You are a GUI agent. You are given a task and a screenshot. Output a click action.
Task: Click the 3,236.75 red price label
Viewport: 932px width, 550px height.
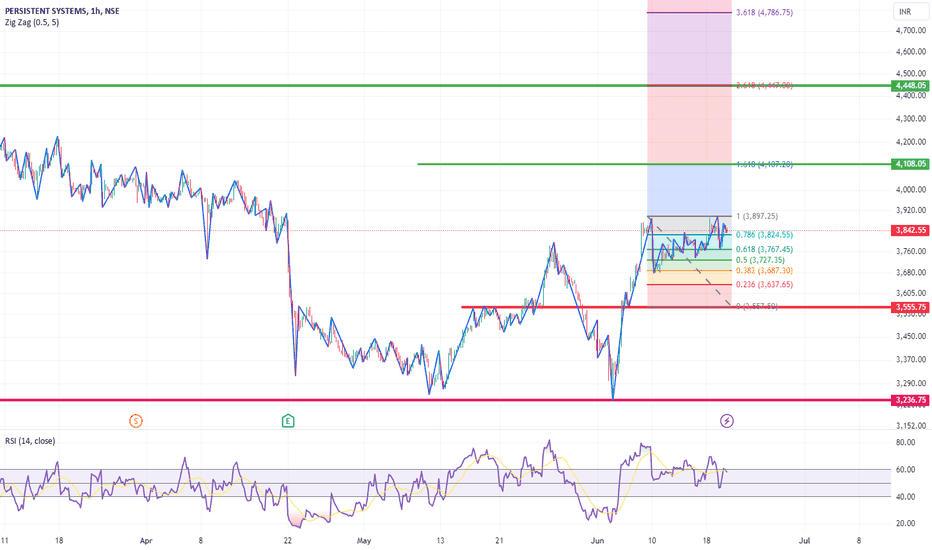(910, 400)
